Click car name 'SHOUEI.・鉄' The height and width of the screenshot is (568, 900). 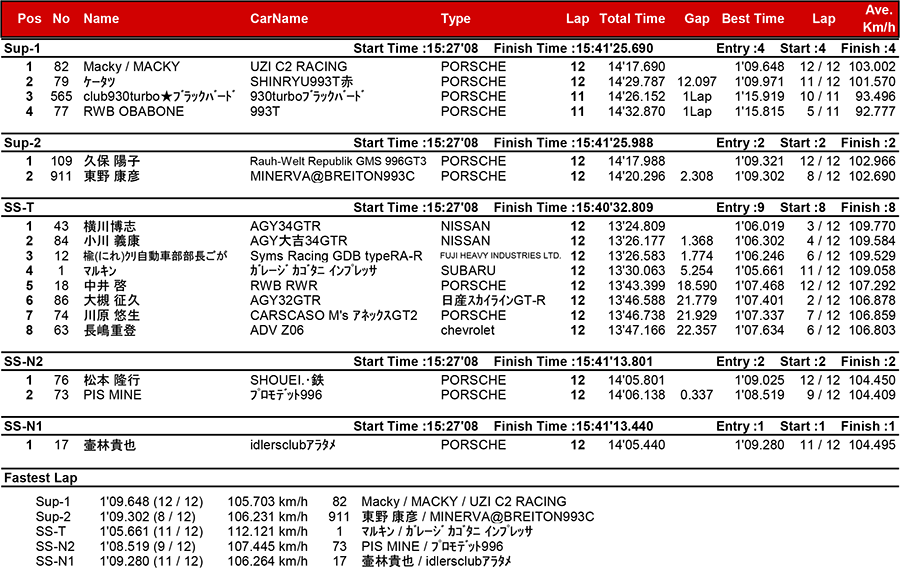pyautogui.click(x=287, y=380)
